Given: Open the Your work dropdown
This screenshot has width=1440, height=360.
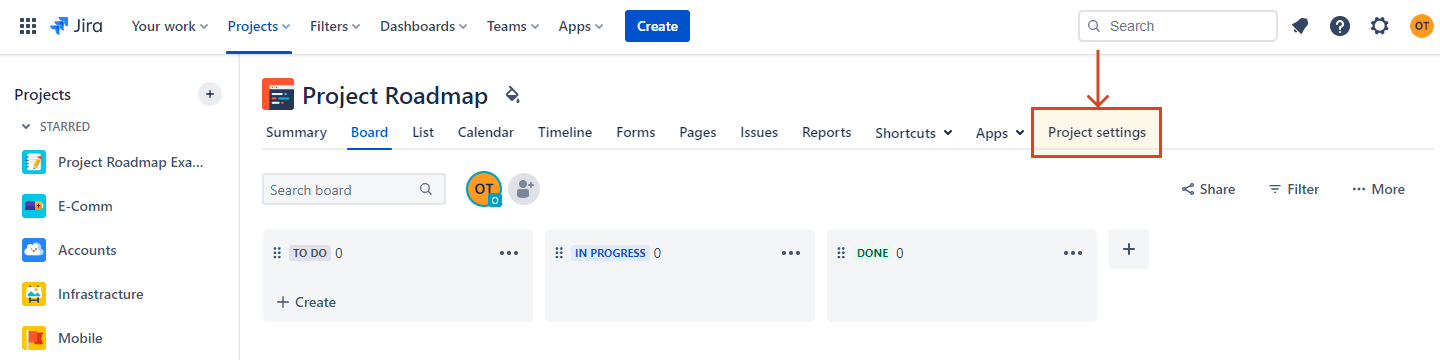Looking at the screenshot, I should click(170, 26).
